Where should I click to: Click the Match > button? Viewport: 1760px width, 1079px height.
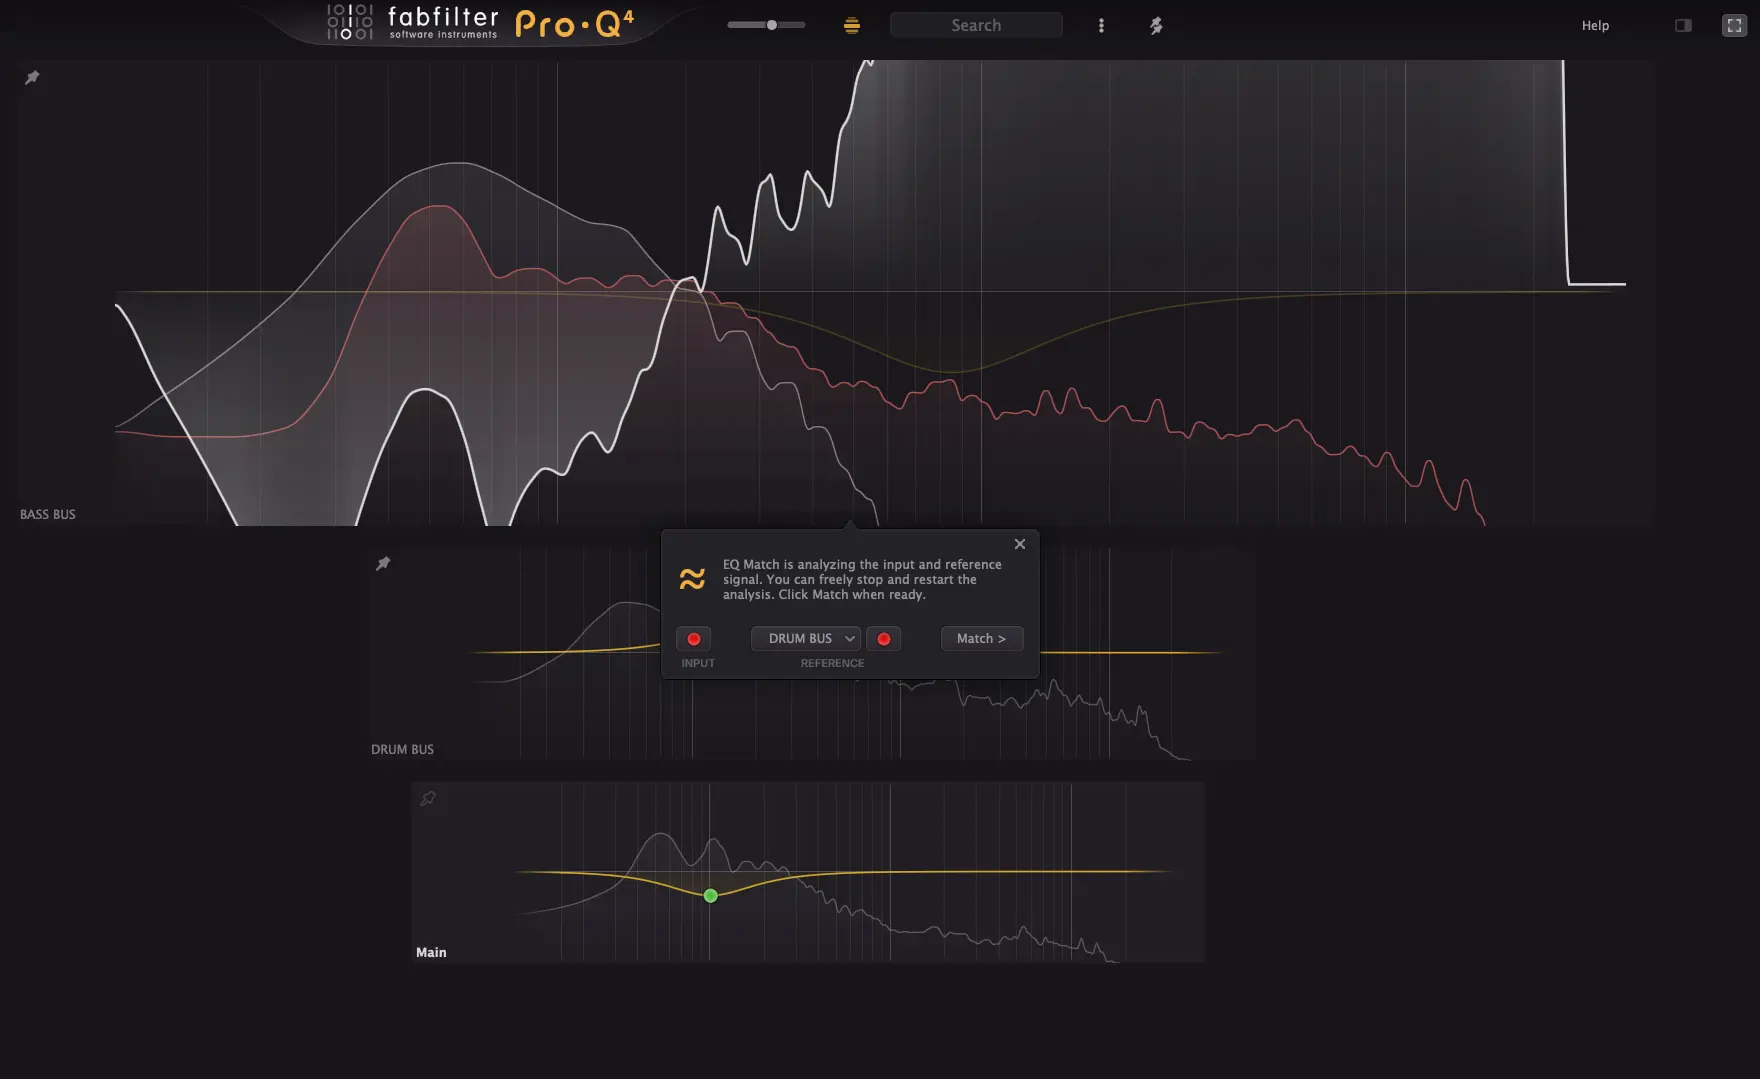(x=981, y=639)
